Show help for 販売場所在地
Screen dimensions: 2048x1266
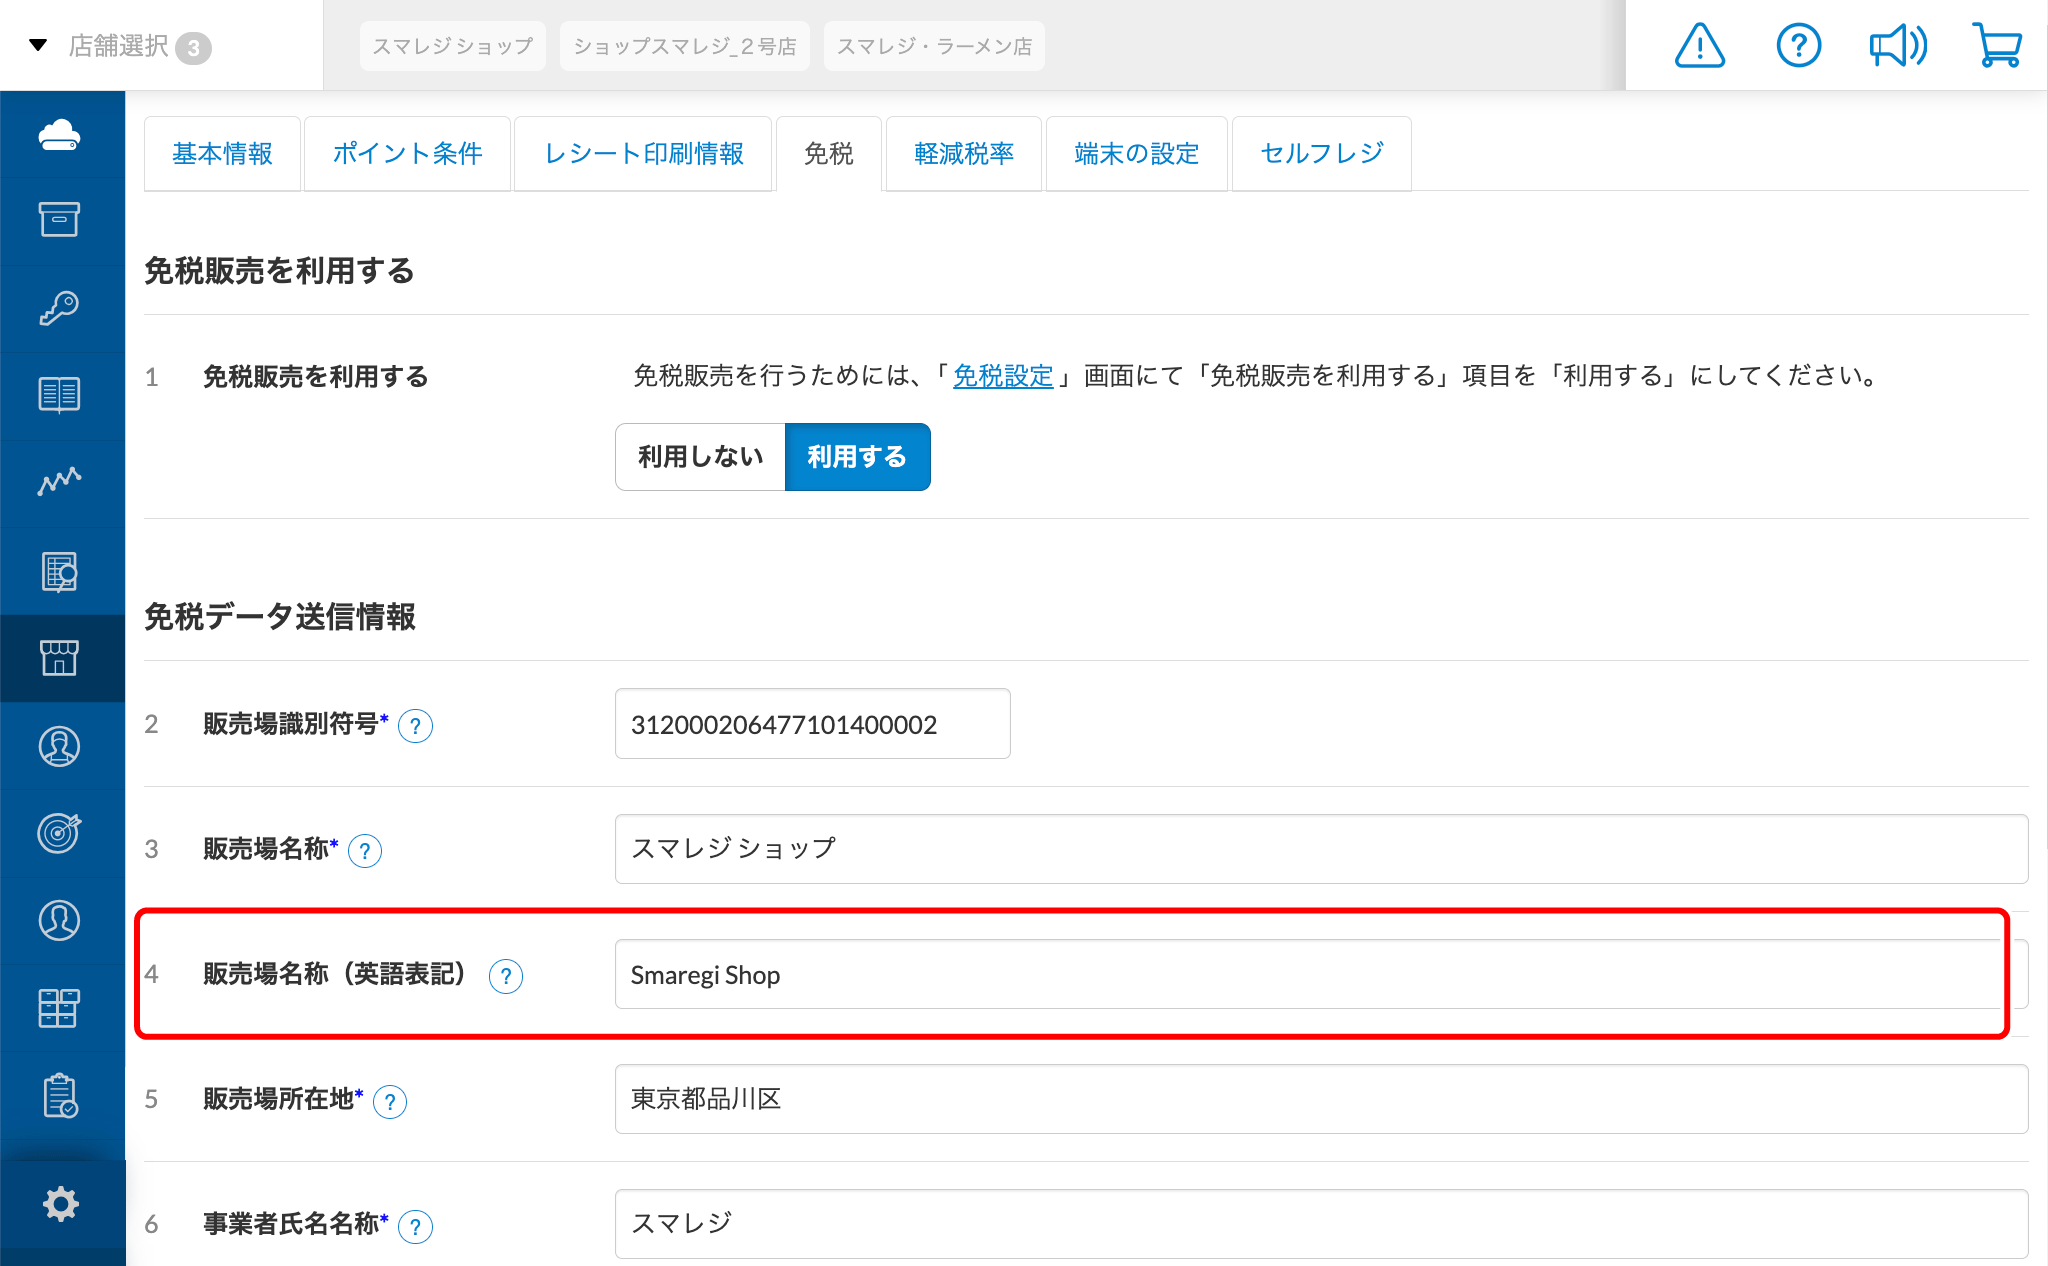click(390, 1102)
